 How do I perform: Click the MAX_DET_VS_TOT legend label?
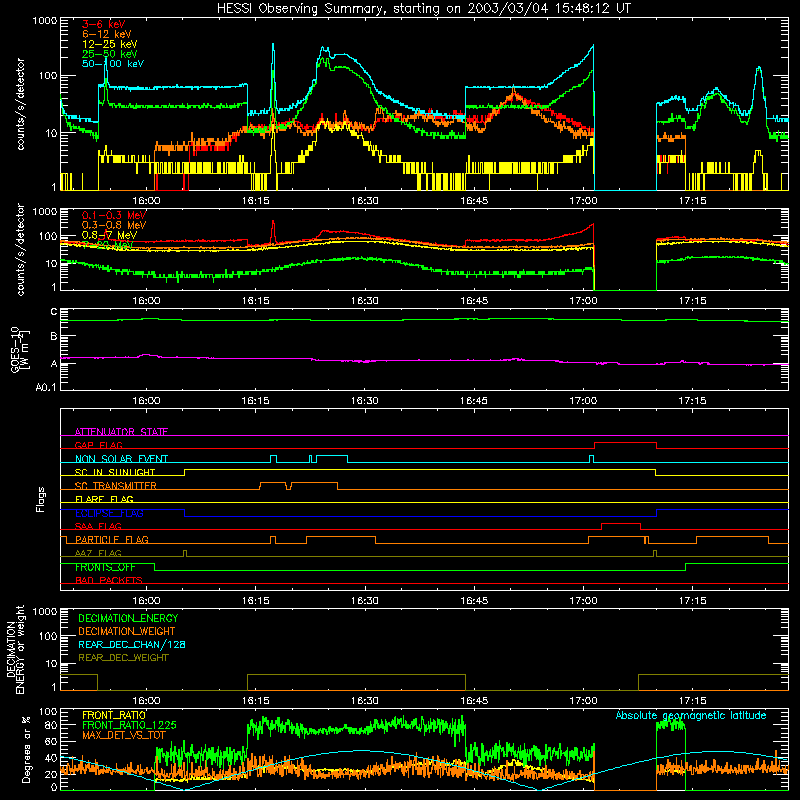[x=124, y=735]
